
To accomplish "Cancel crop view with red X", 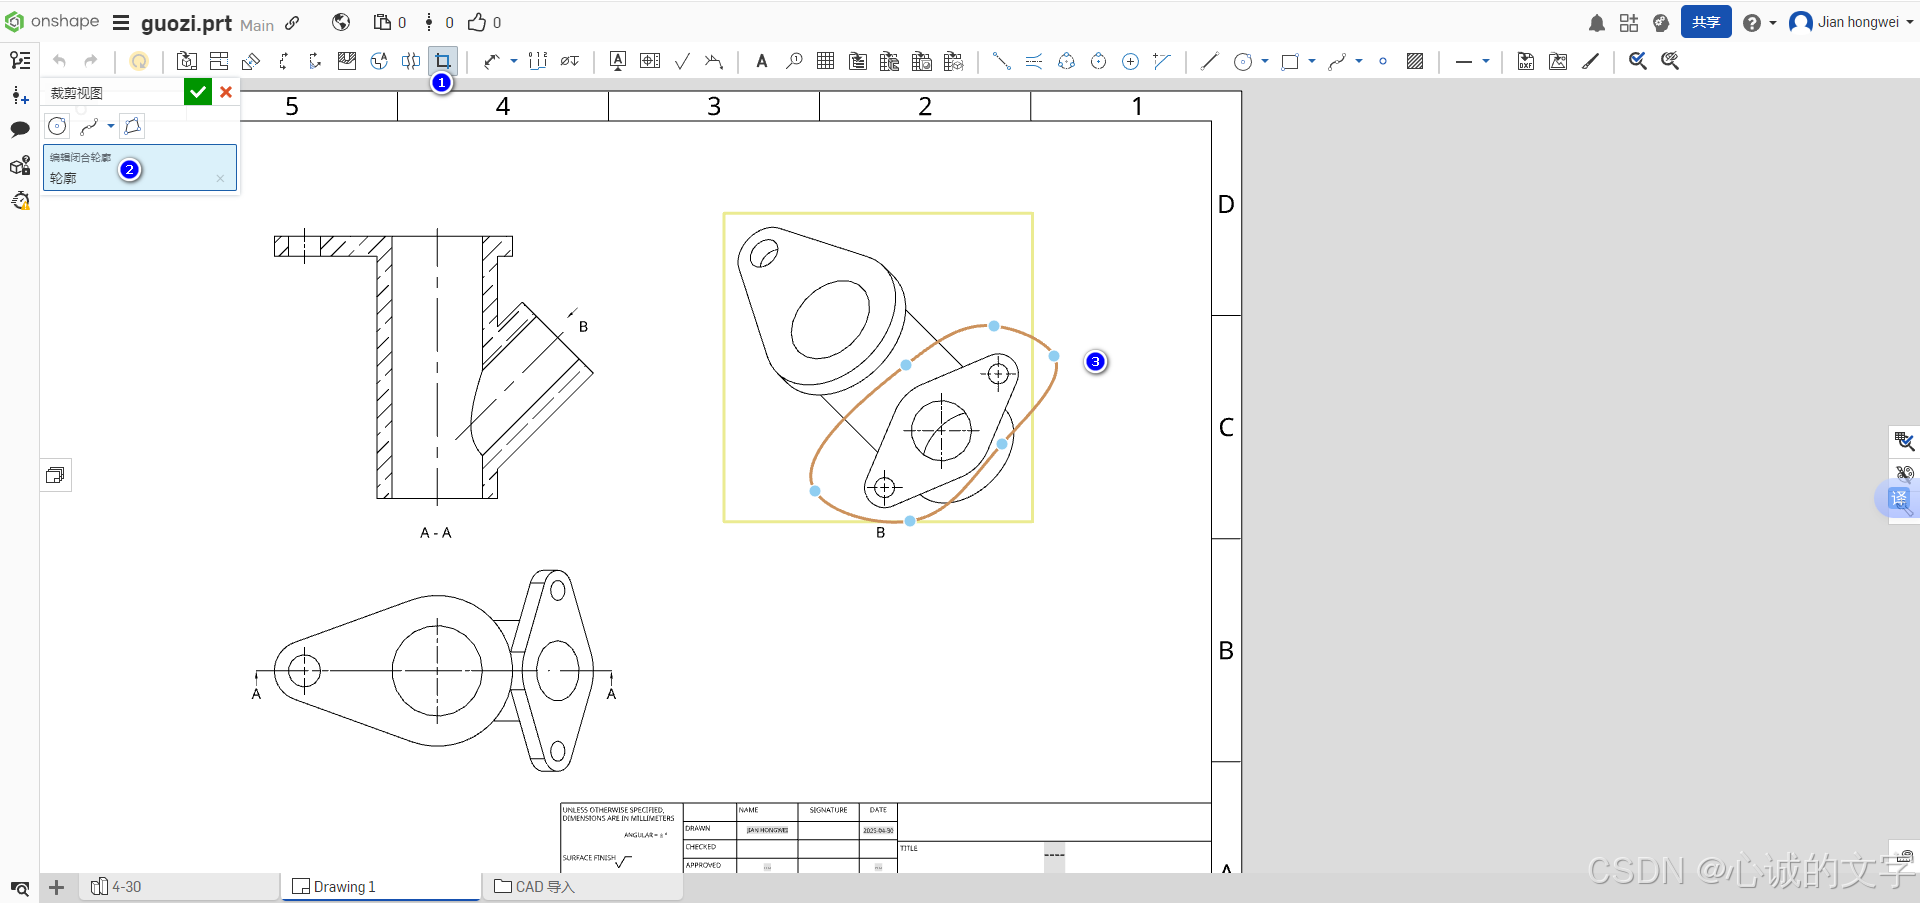I will point(226,92).
